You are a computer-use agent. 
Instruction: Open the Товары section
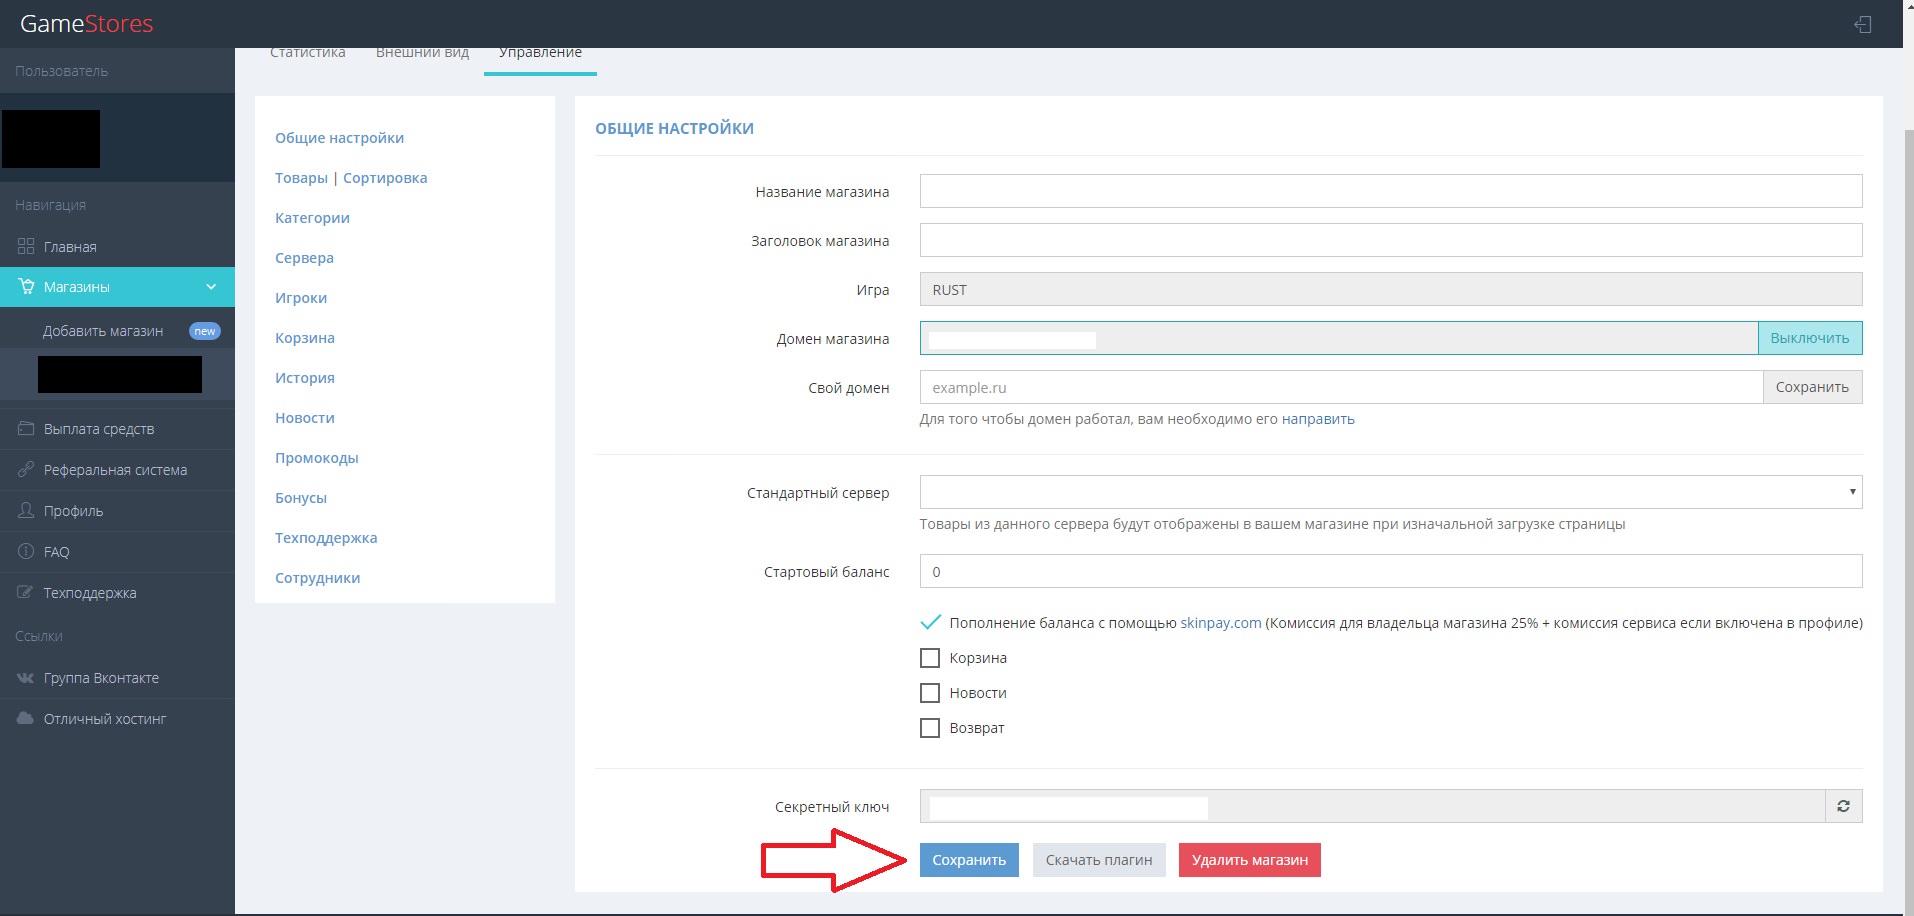[301, 178]
